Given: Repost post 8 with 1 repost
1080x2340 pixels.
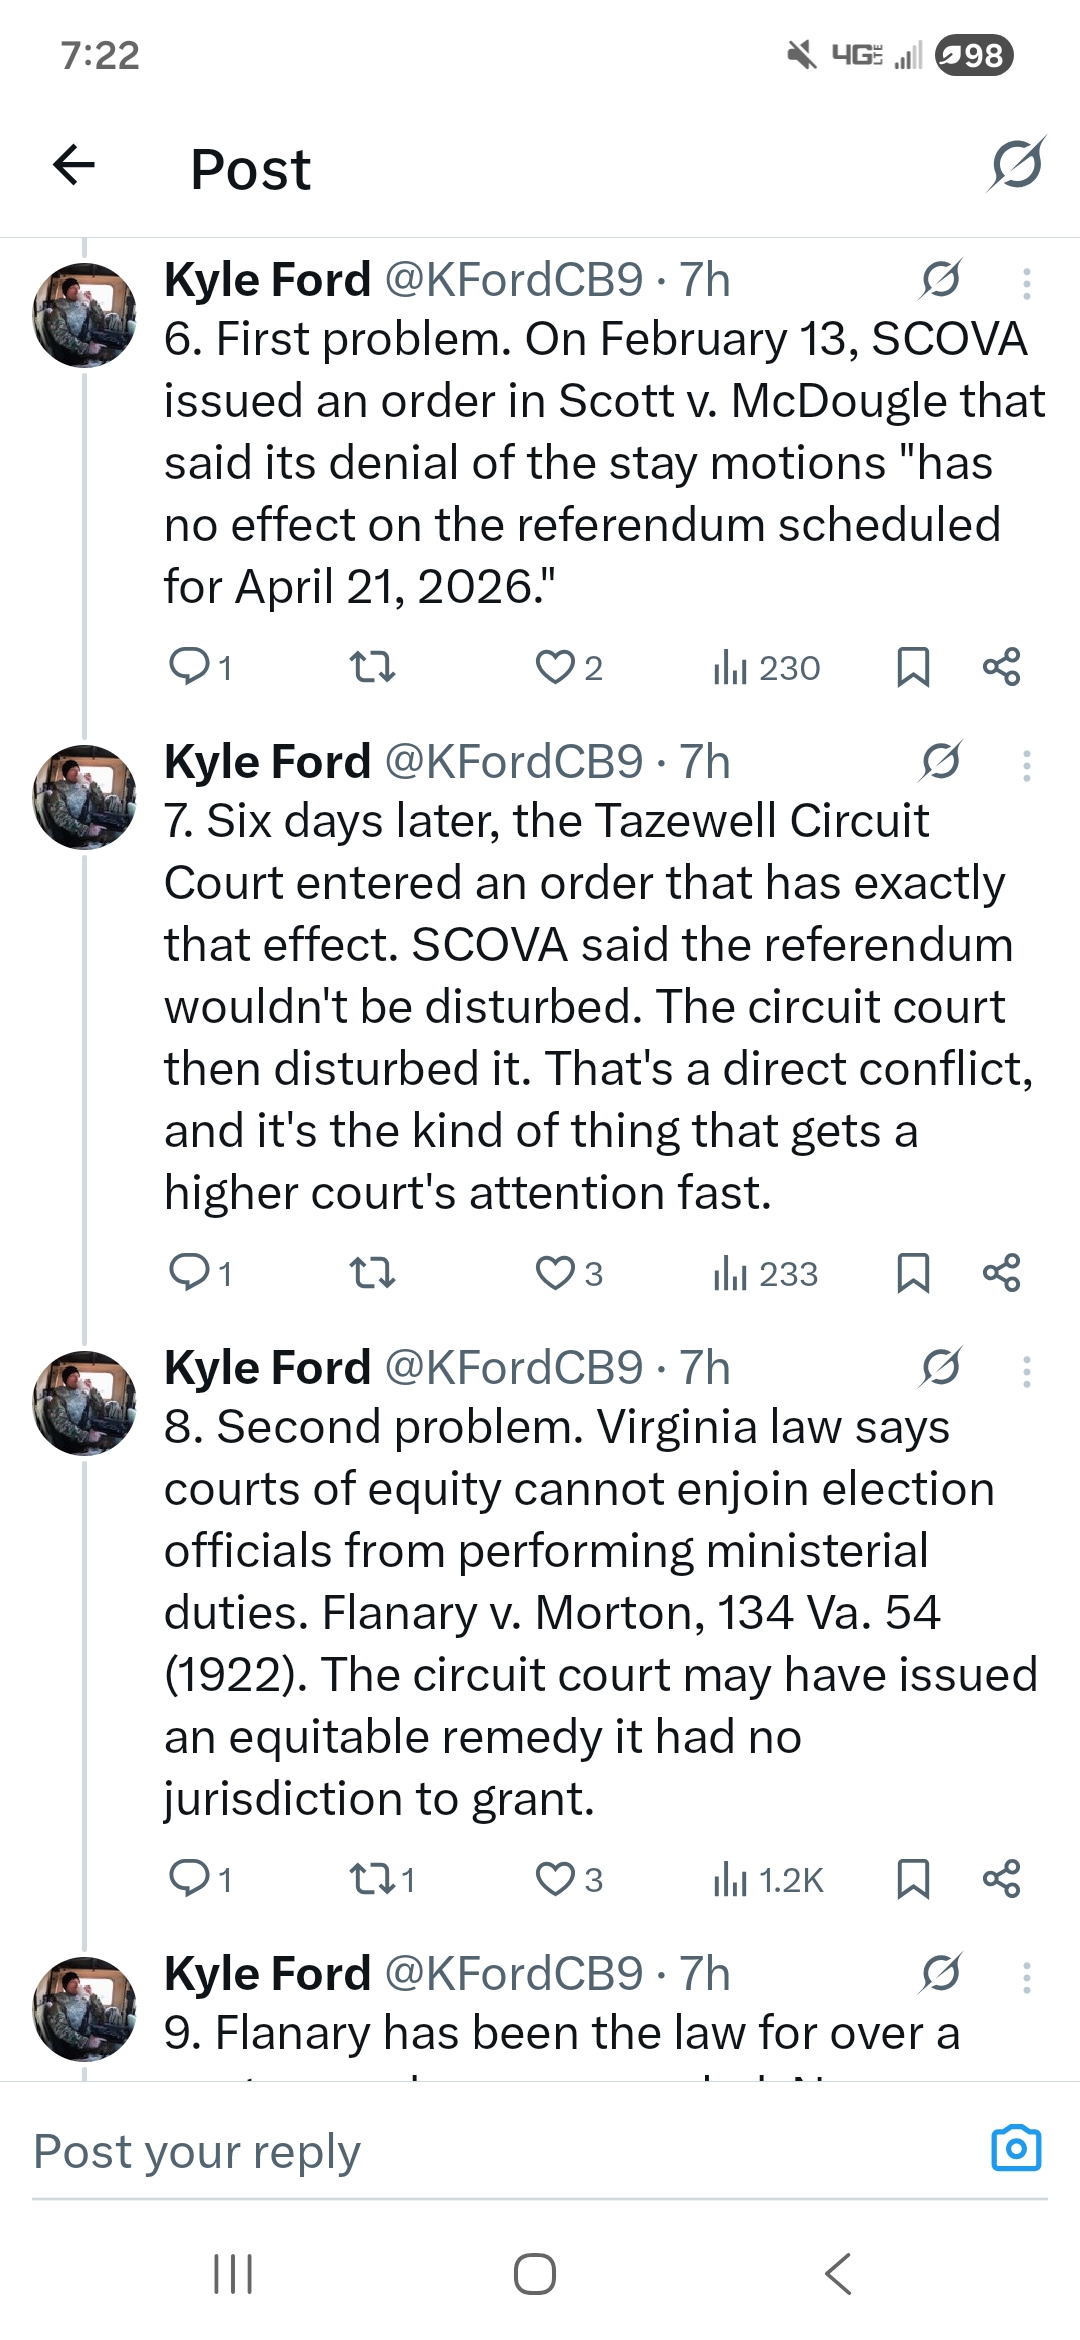Looking at the screenshot, I should 372,1879.
